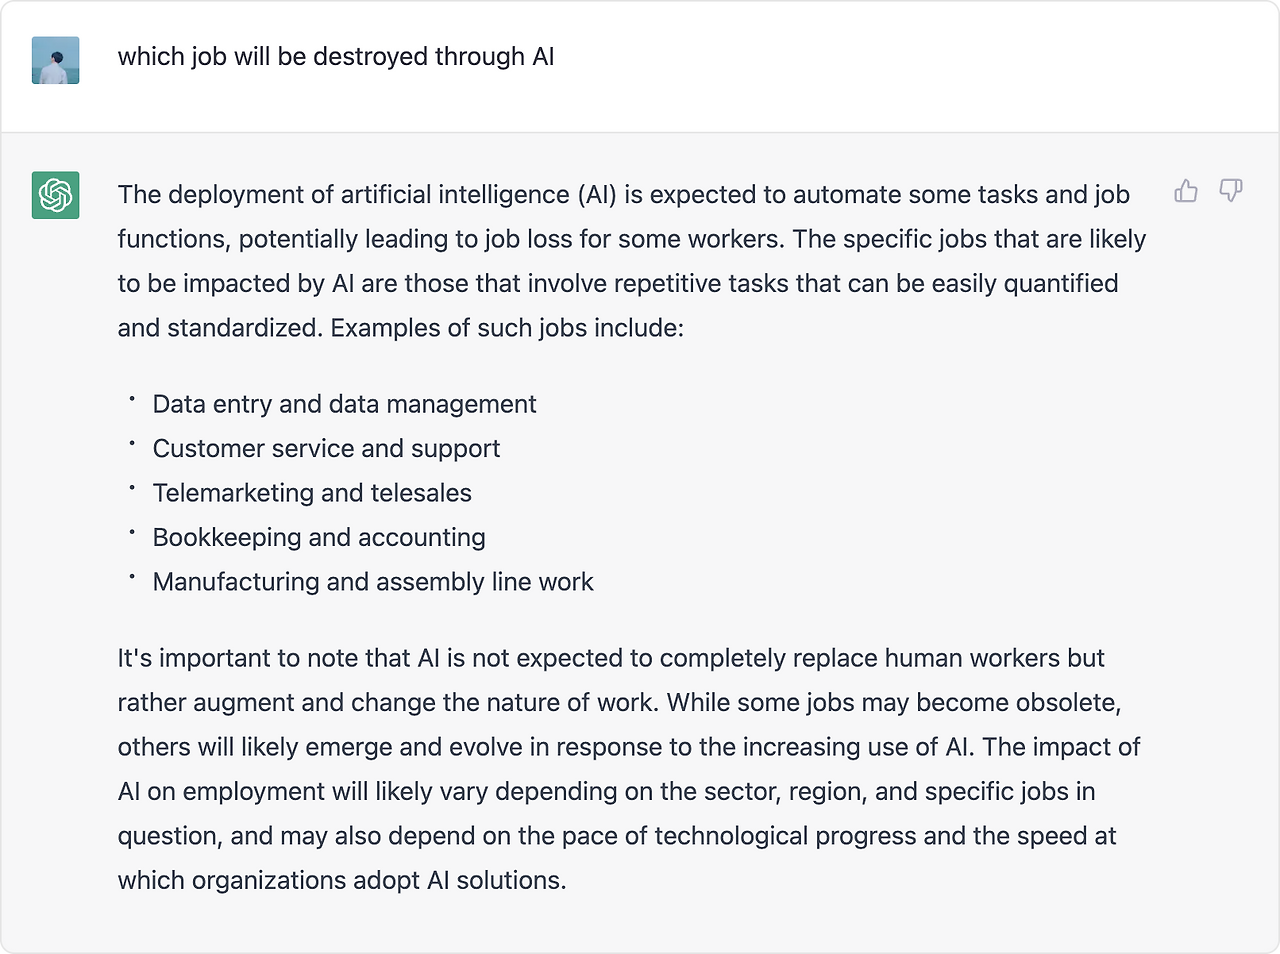Click the bullet before Manufacturing line
The image size is (1280, 954).
131,576
